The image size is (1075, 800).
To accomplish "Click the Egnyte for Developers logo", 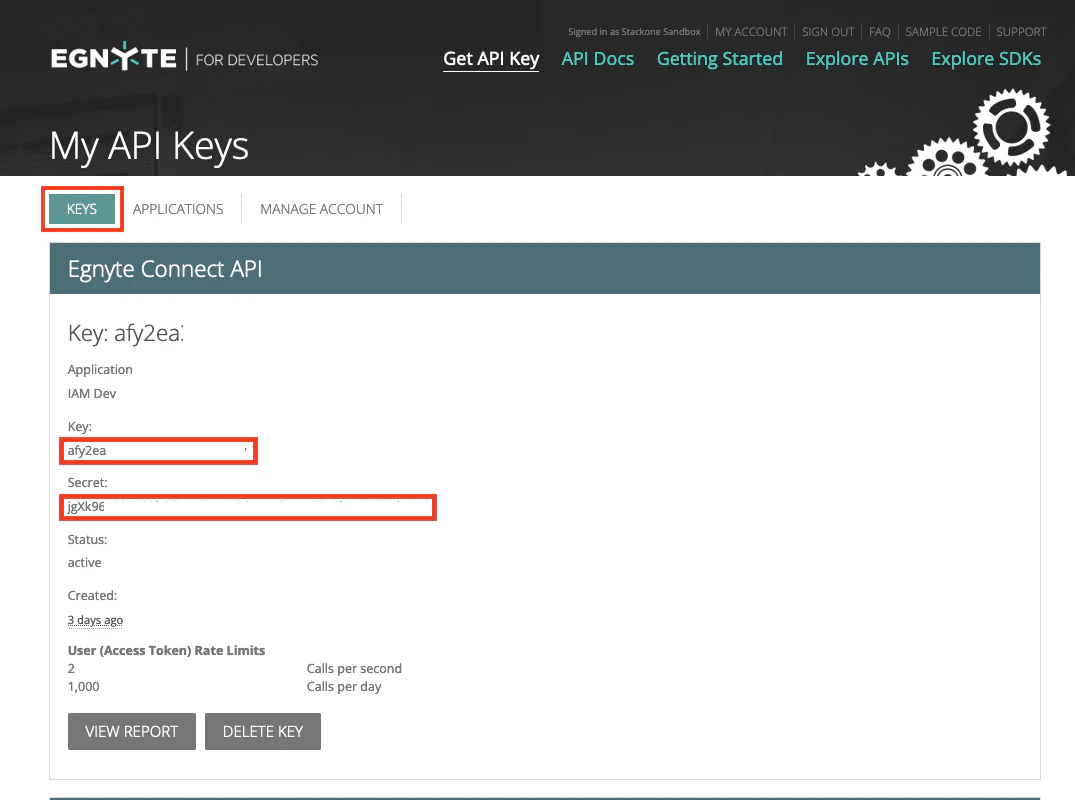I will (x=184, y=58).
